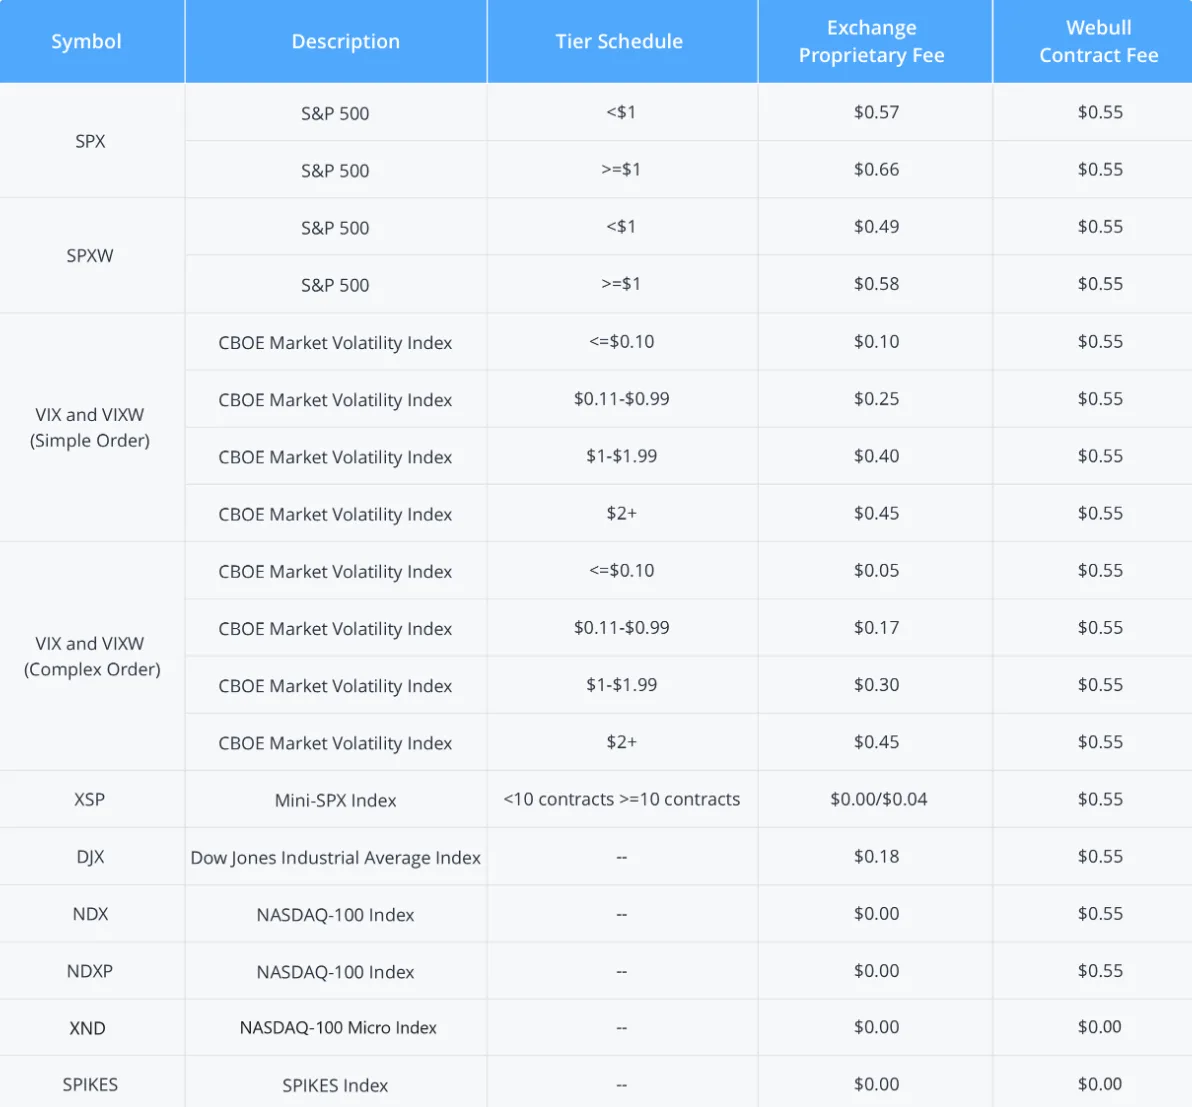
Task: Click the $0.49 exchange fee value
Action: [877, 227]
